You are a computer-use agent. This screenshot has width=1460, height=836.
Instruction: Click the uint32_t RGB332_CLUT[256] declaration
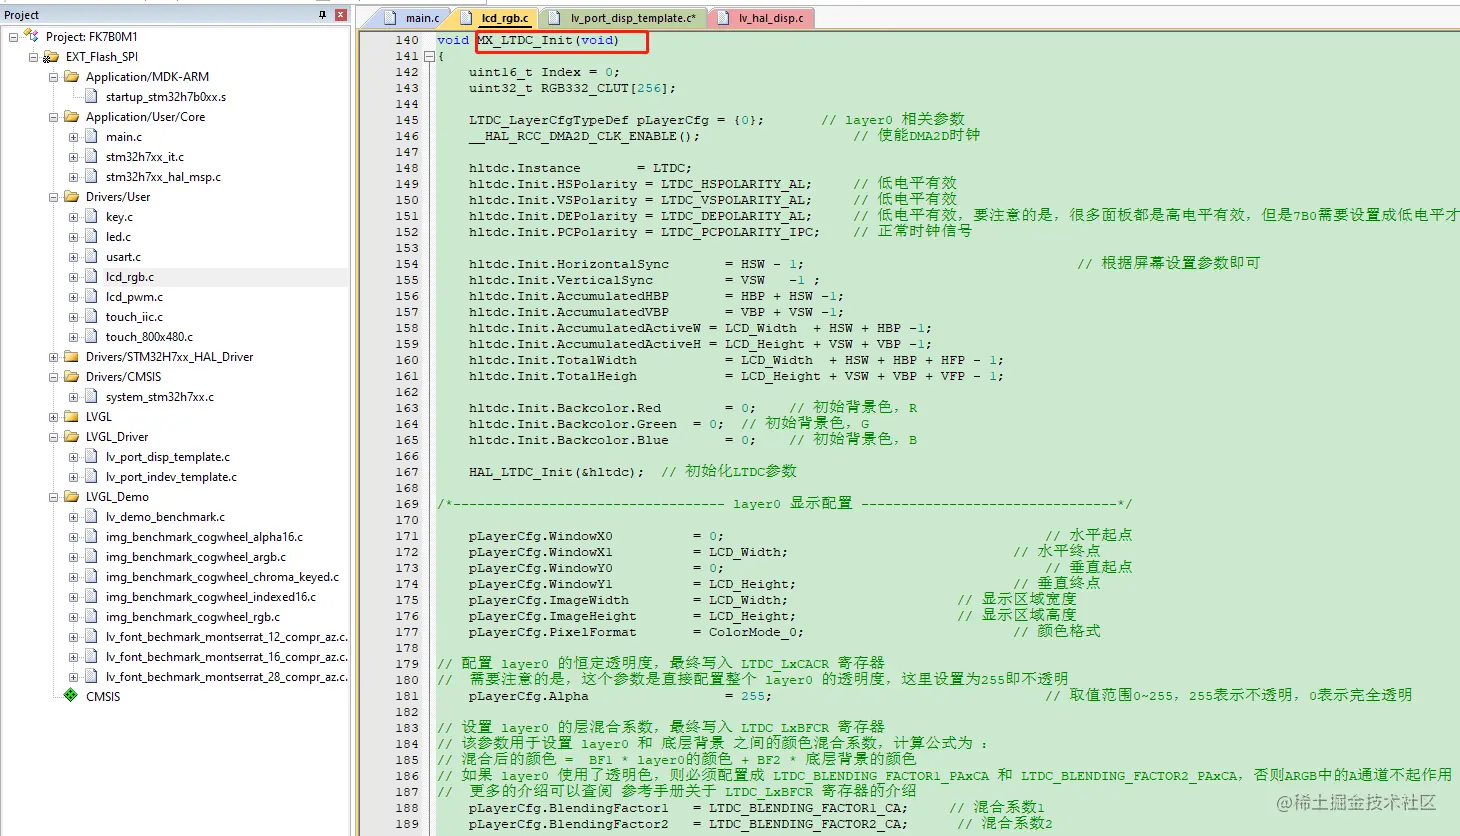(572, 88)
